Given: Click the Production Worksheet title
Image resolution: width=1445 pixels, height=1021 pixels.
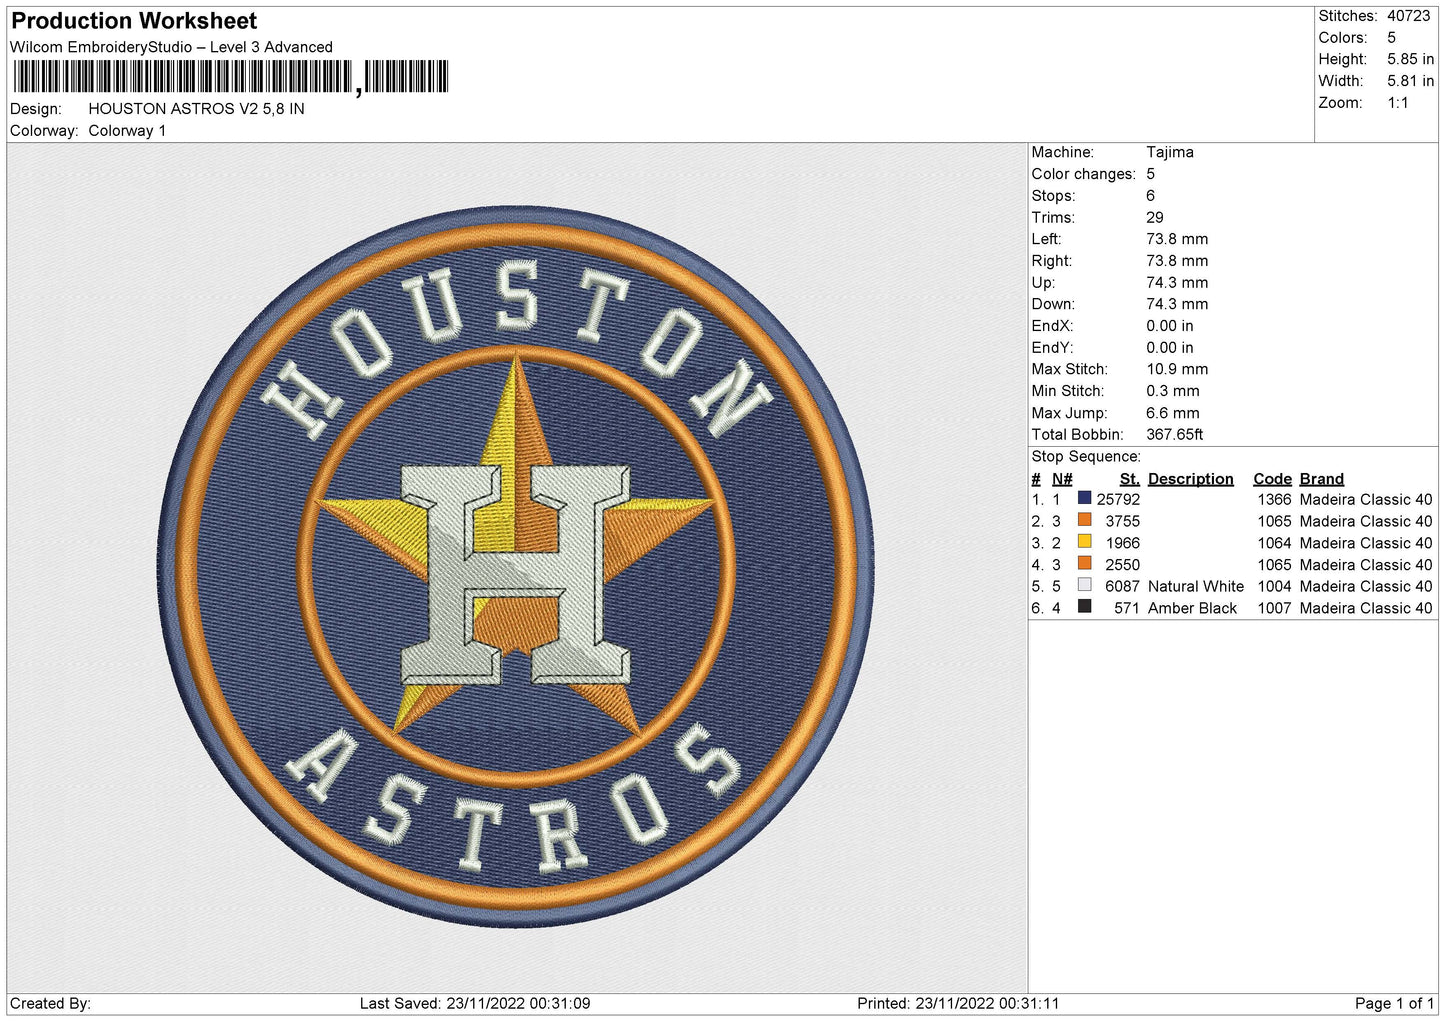Looking at the screenshot, I should pyautogui.click(x=134, y=21).
